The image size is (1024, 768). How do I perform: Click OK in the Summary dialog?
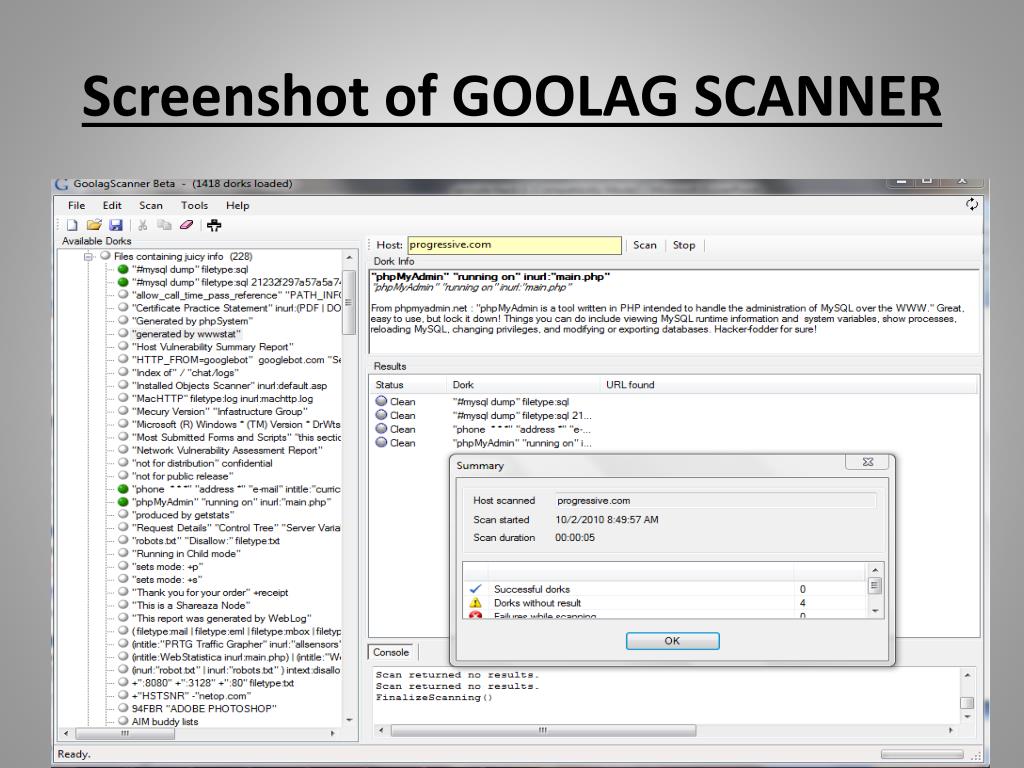pos(672,641)
